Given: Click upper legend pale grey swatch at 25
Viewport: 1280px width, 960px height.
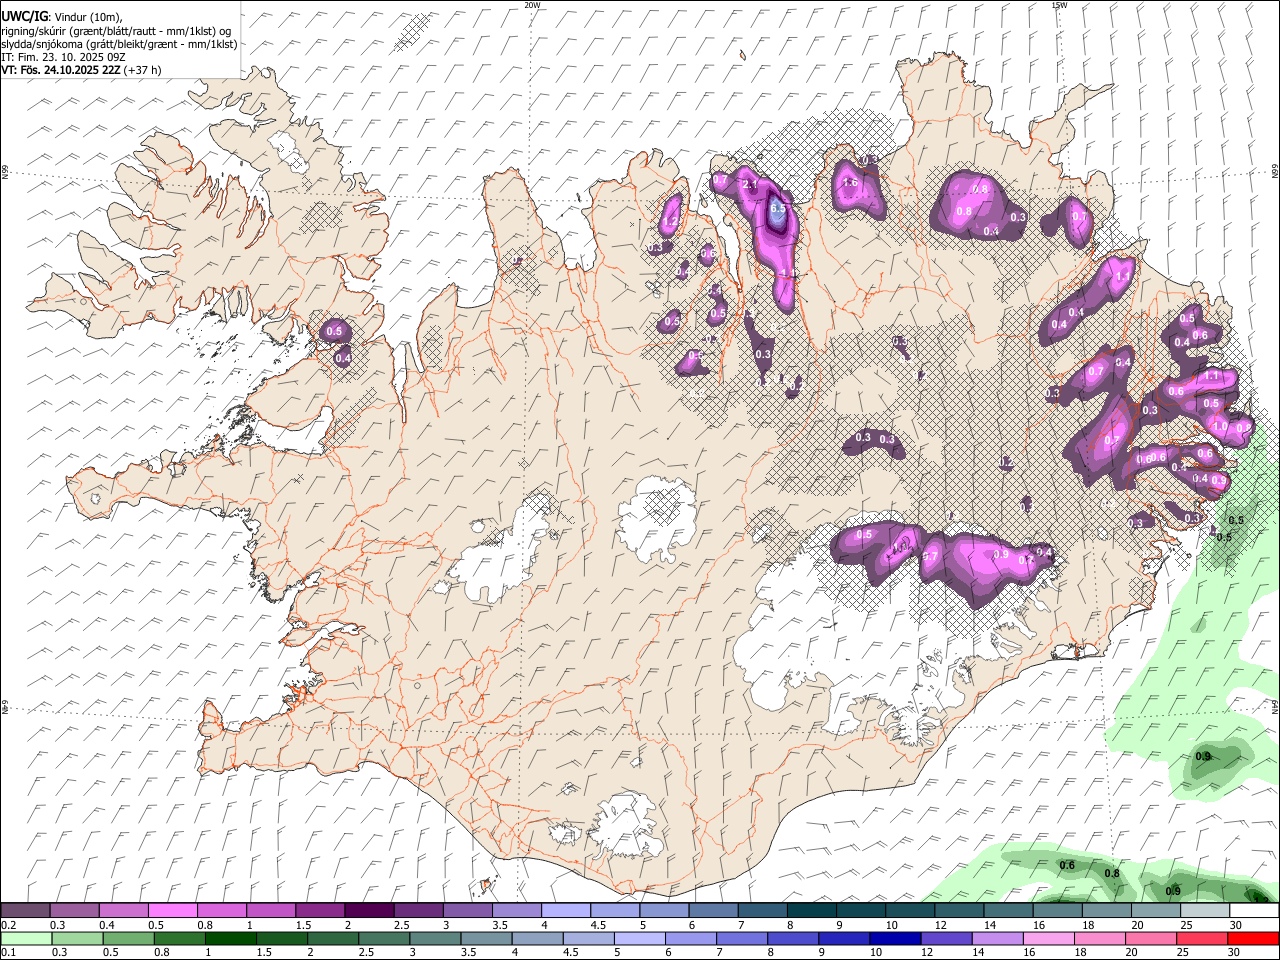Looking at the screenshot, I should pyautogui.click(x=1205, y=911).
